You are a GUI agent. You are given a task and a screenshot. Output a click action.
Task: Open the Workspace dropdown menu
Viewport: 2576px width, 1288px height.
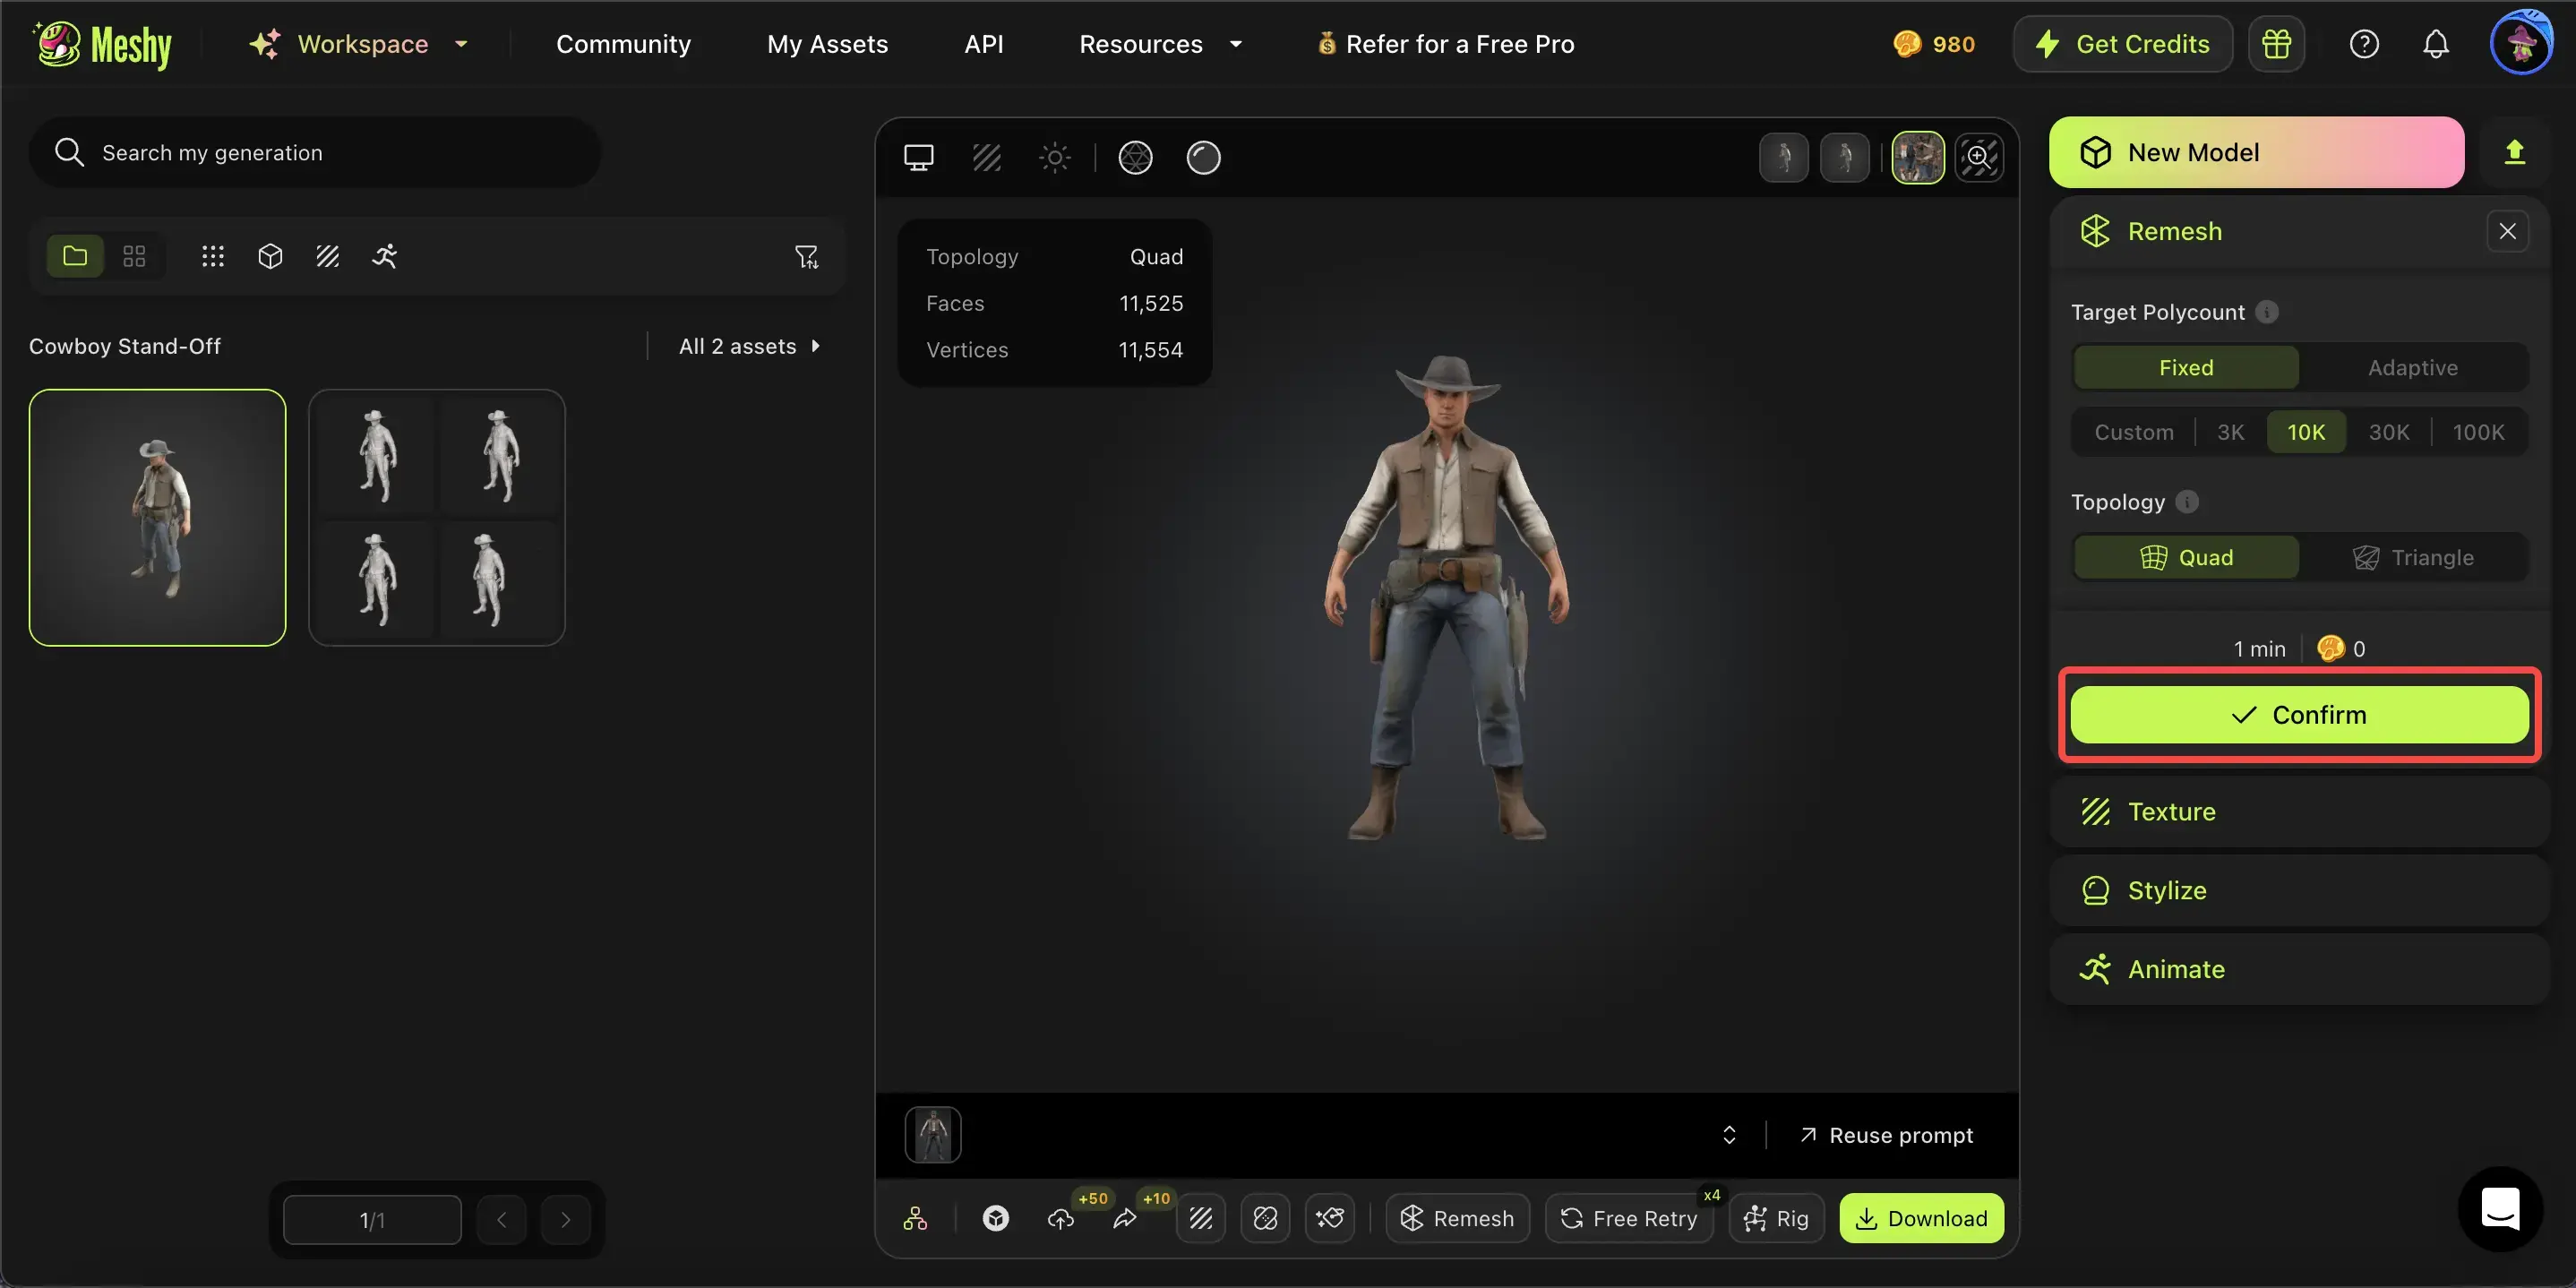tap(362, 44)
